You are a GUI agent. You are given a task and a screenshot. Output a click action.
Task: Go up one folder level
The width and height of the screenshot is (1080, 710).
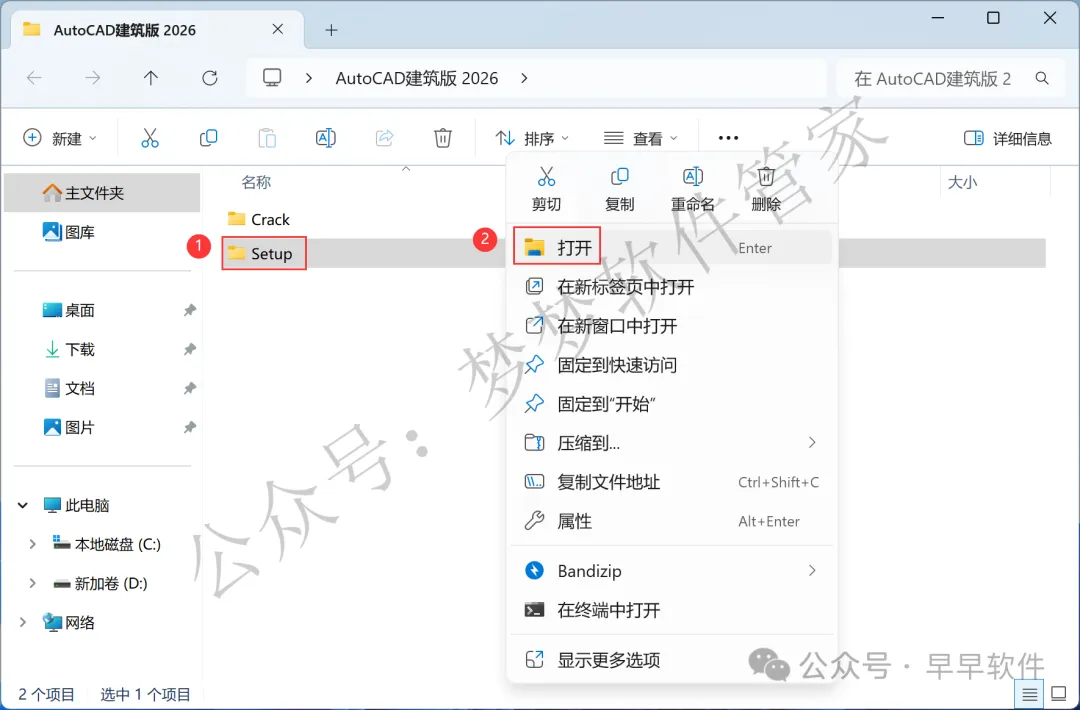click(151, 78)
